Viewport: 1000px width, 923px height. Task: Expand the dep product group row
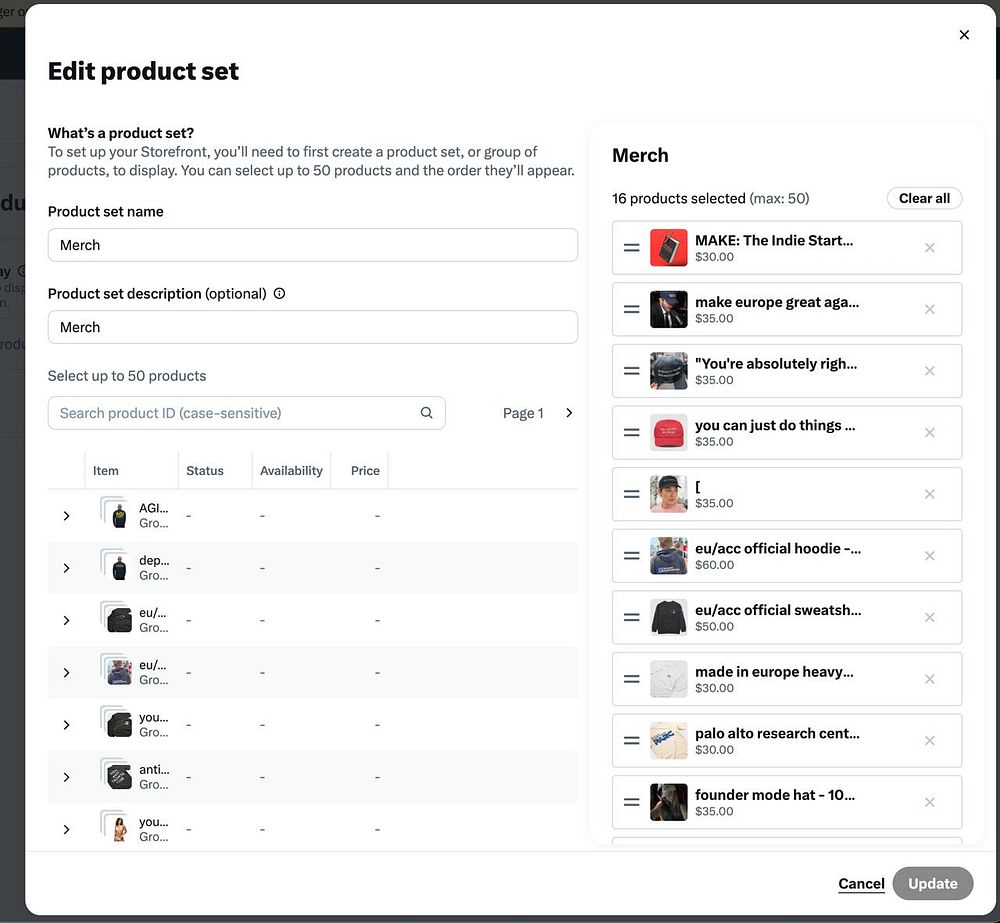(67, 568)
